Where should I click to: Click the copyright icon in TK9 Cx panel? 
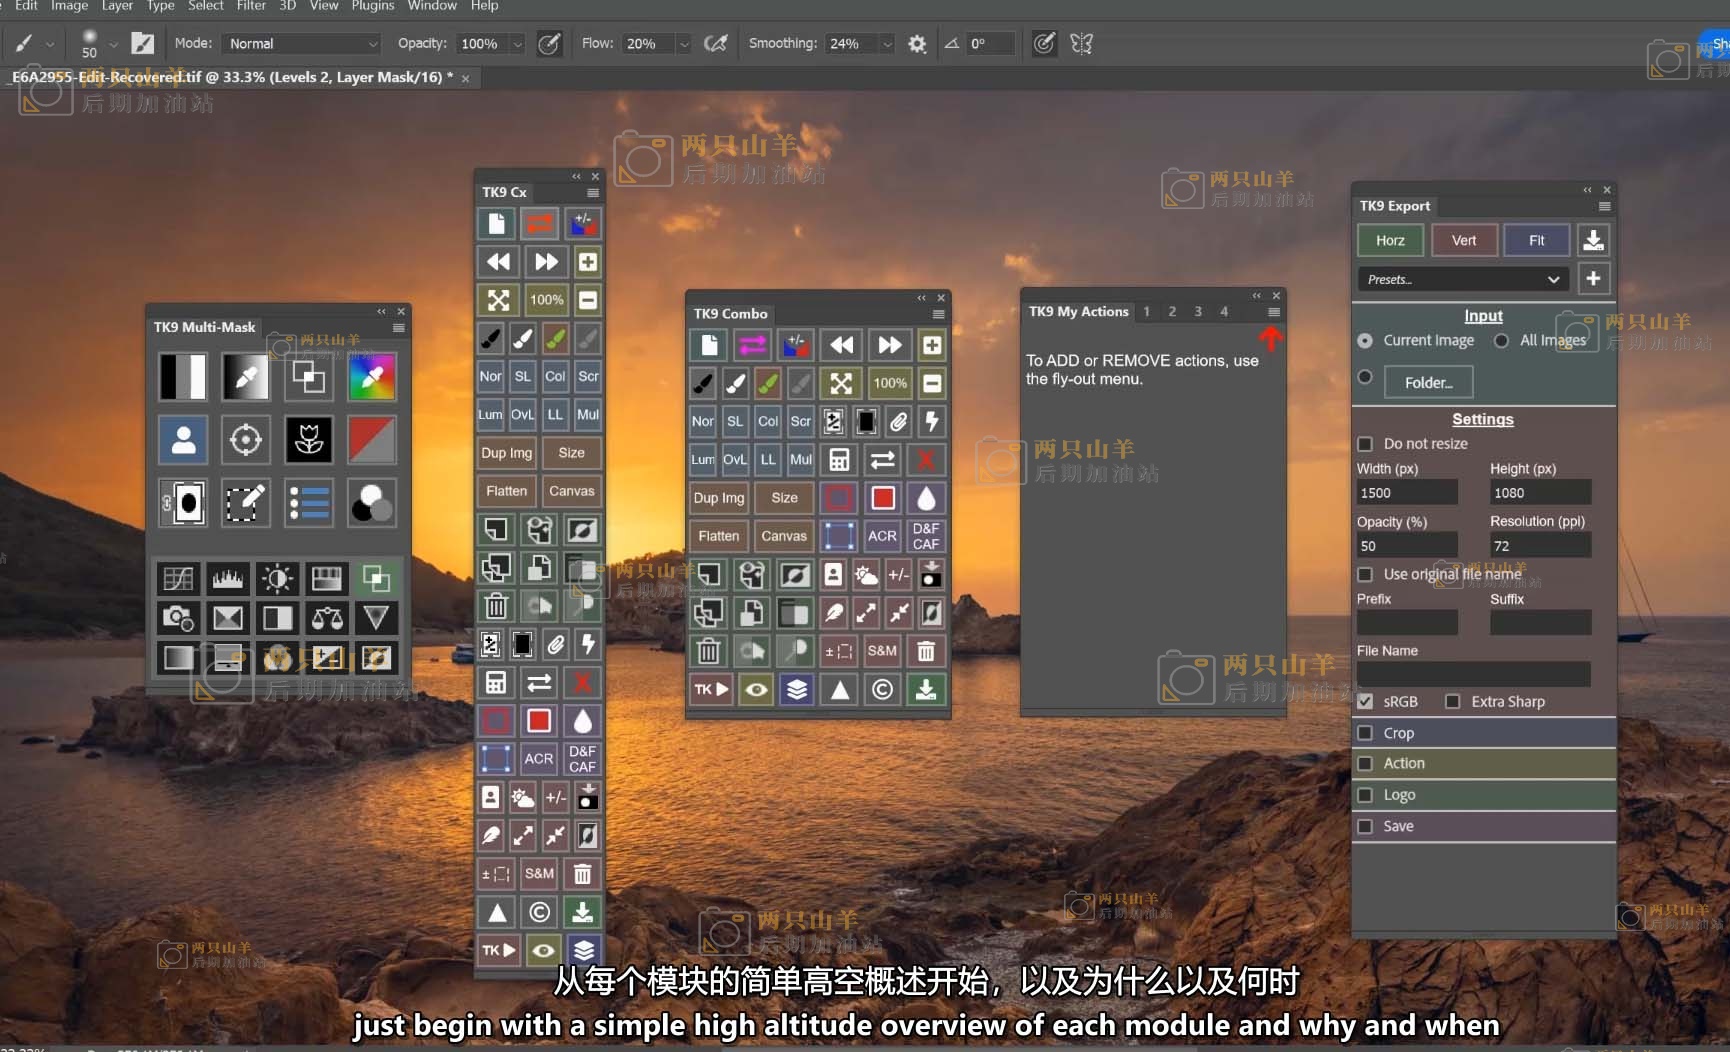click(539, 912)
